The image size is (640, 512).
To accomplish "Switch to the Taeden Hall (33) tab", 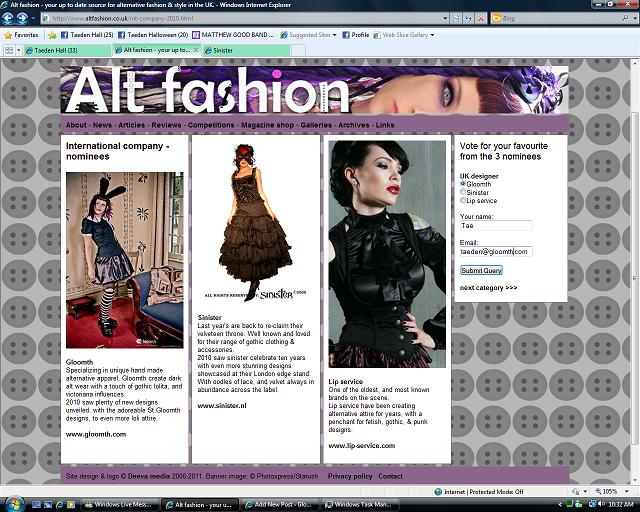I will point(65,50).
